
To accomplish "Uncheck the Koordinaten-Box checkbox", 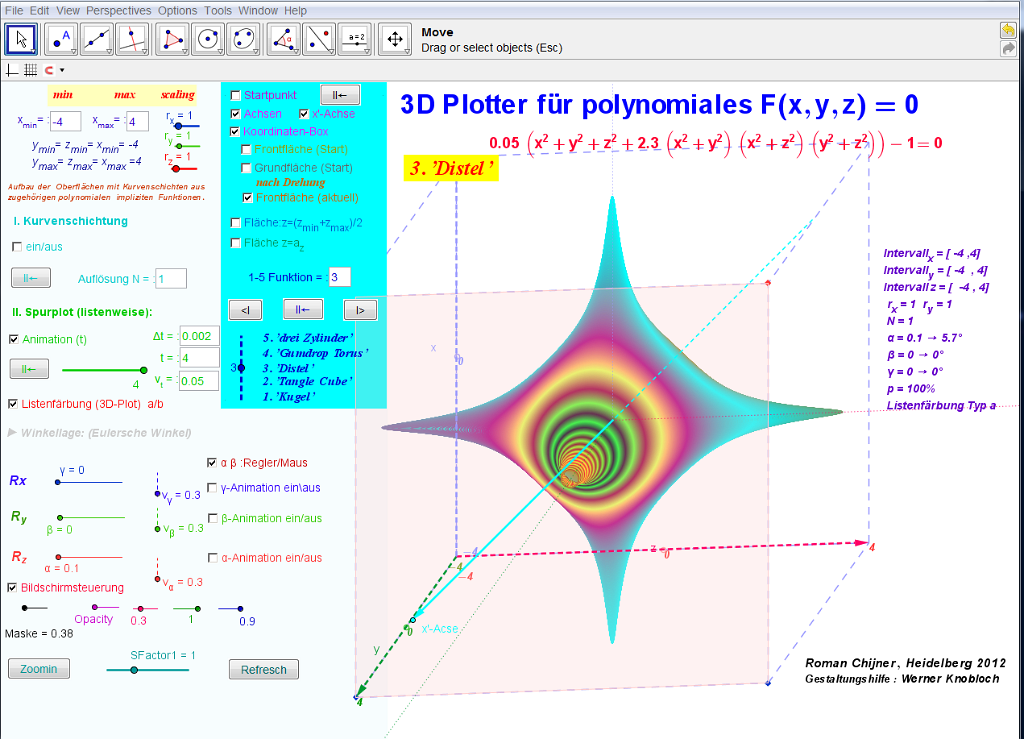I will (x=236, y=131).
